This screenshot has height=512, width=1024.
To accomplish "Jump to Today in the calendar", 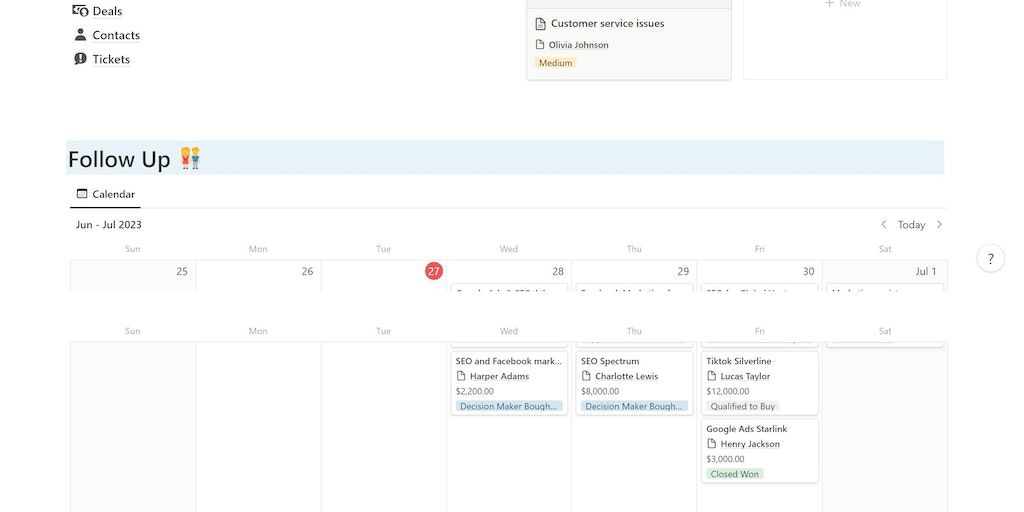I will click(911, 225).
